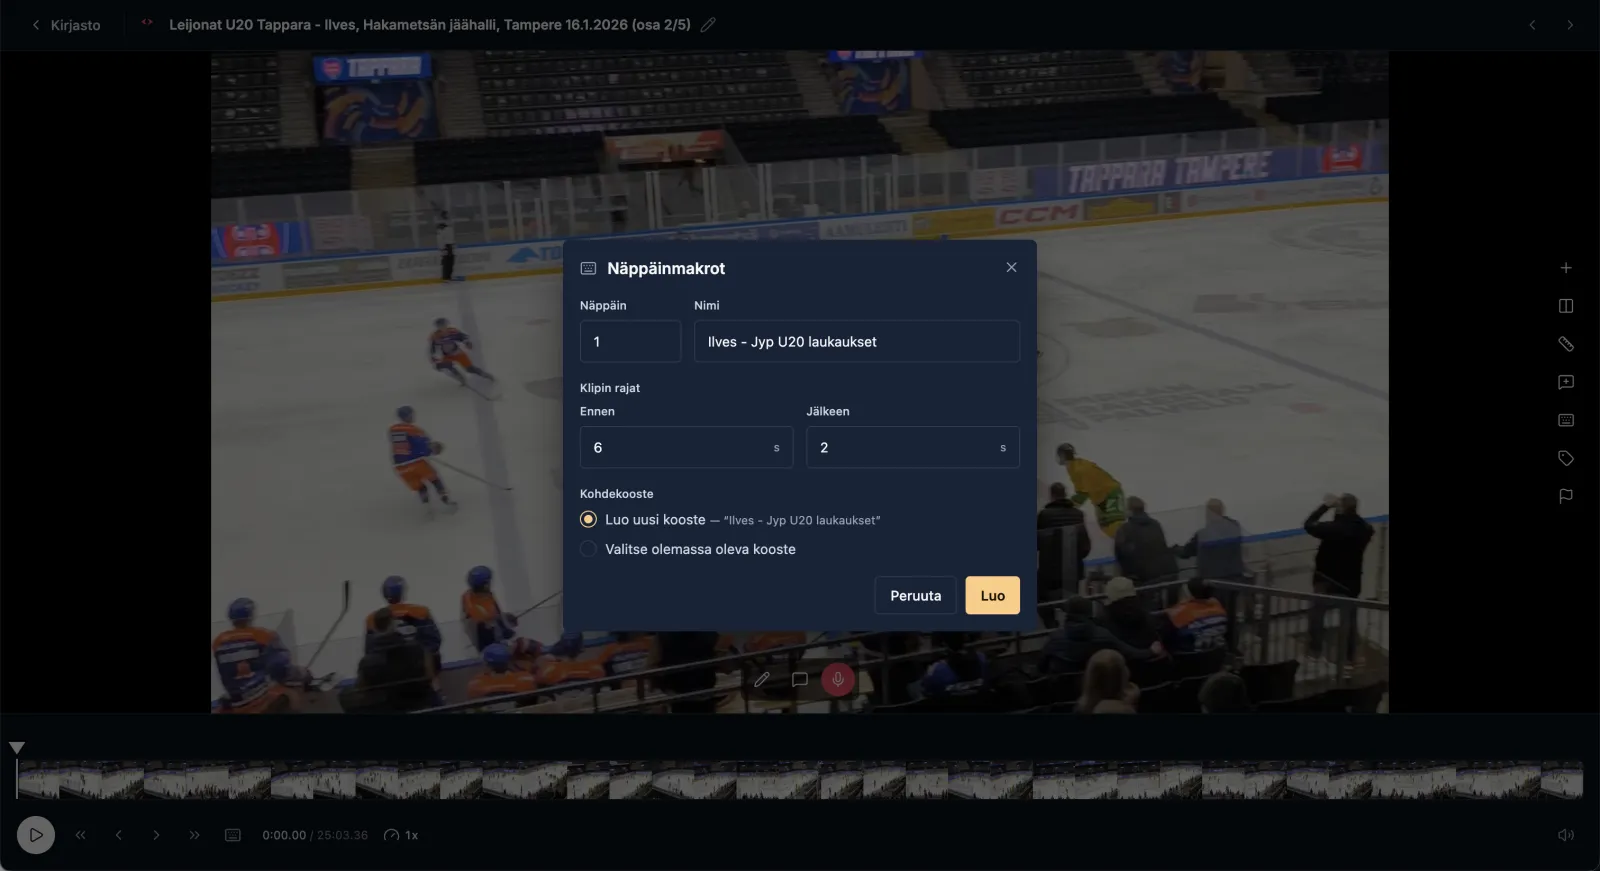The height and width of the screenshot is (871, 1600).
Task: Focus the Nimi name input field
Action: (857, 342)
